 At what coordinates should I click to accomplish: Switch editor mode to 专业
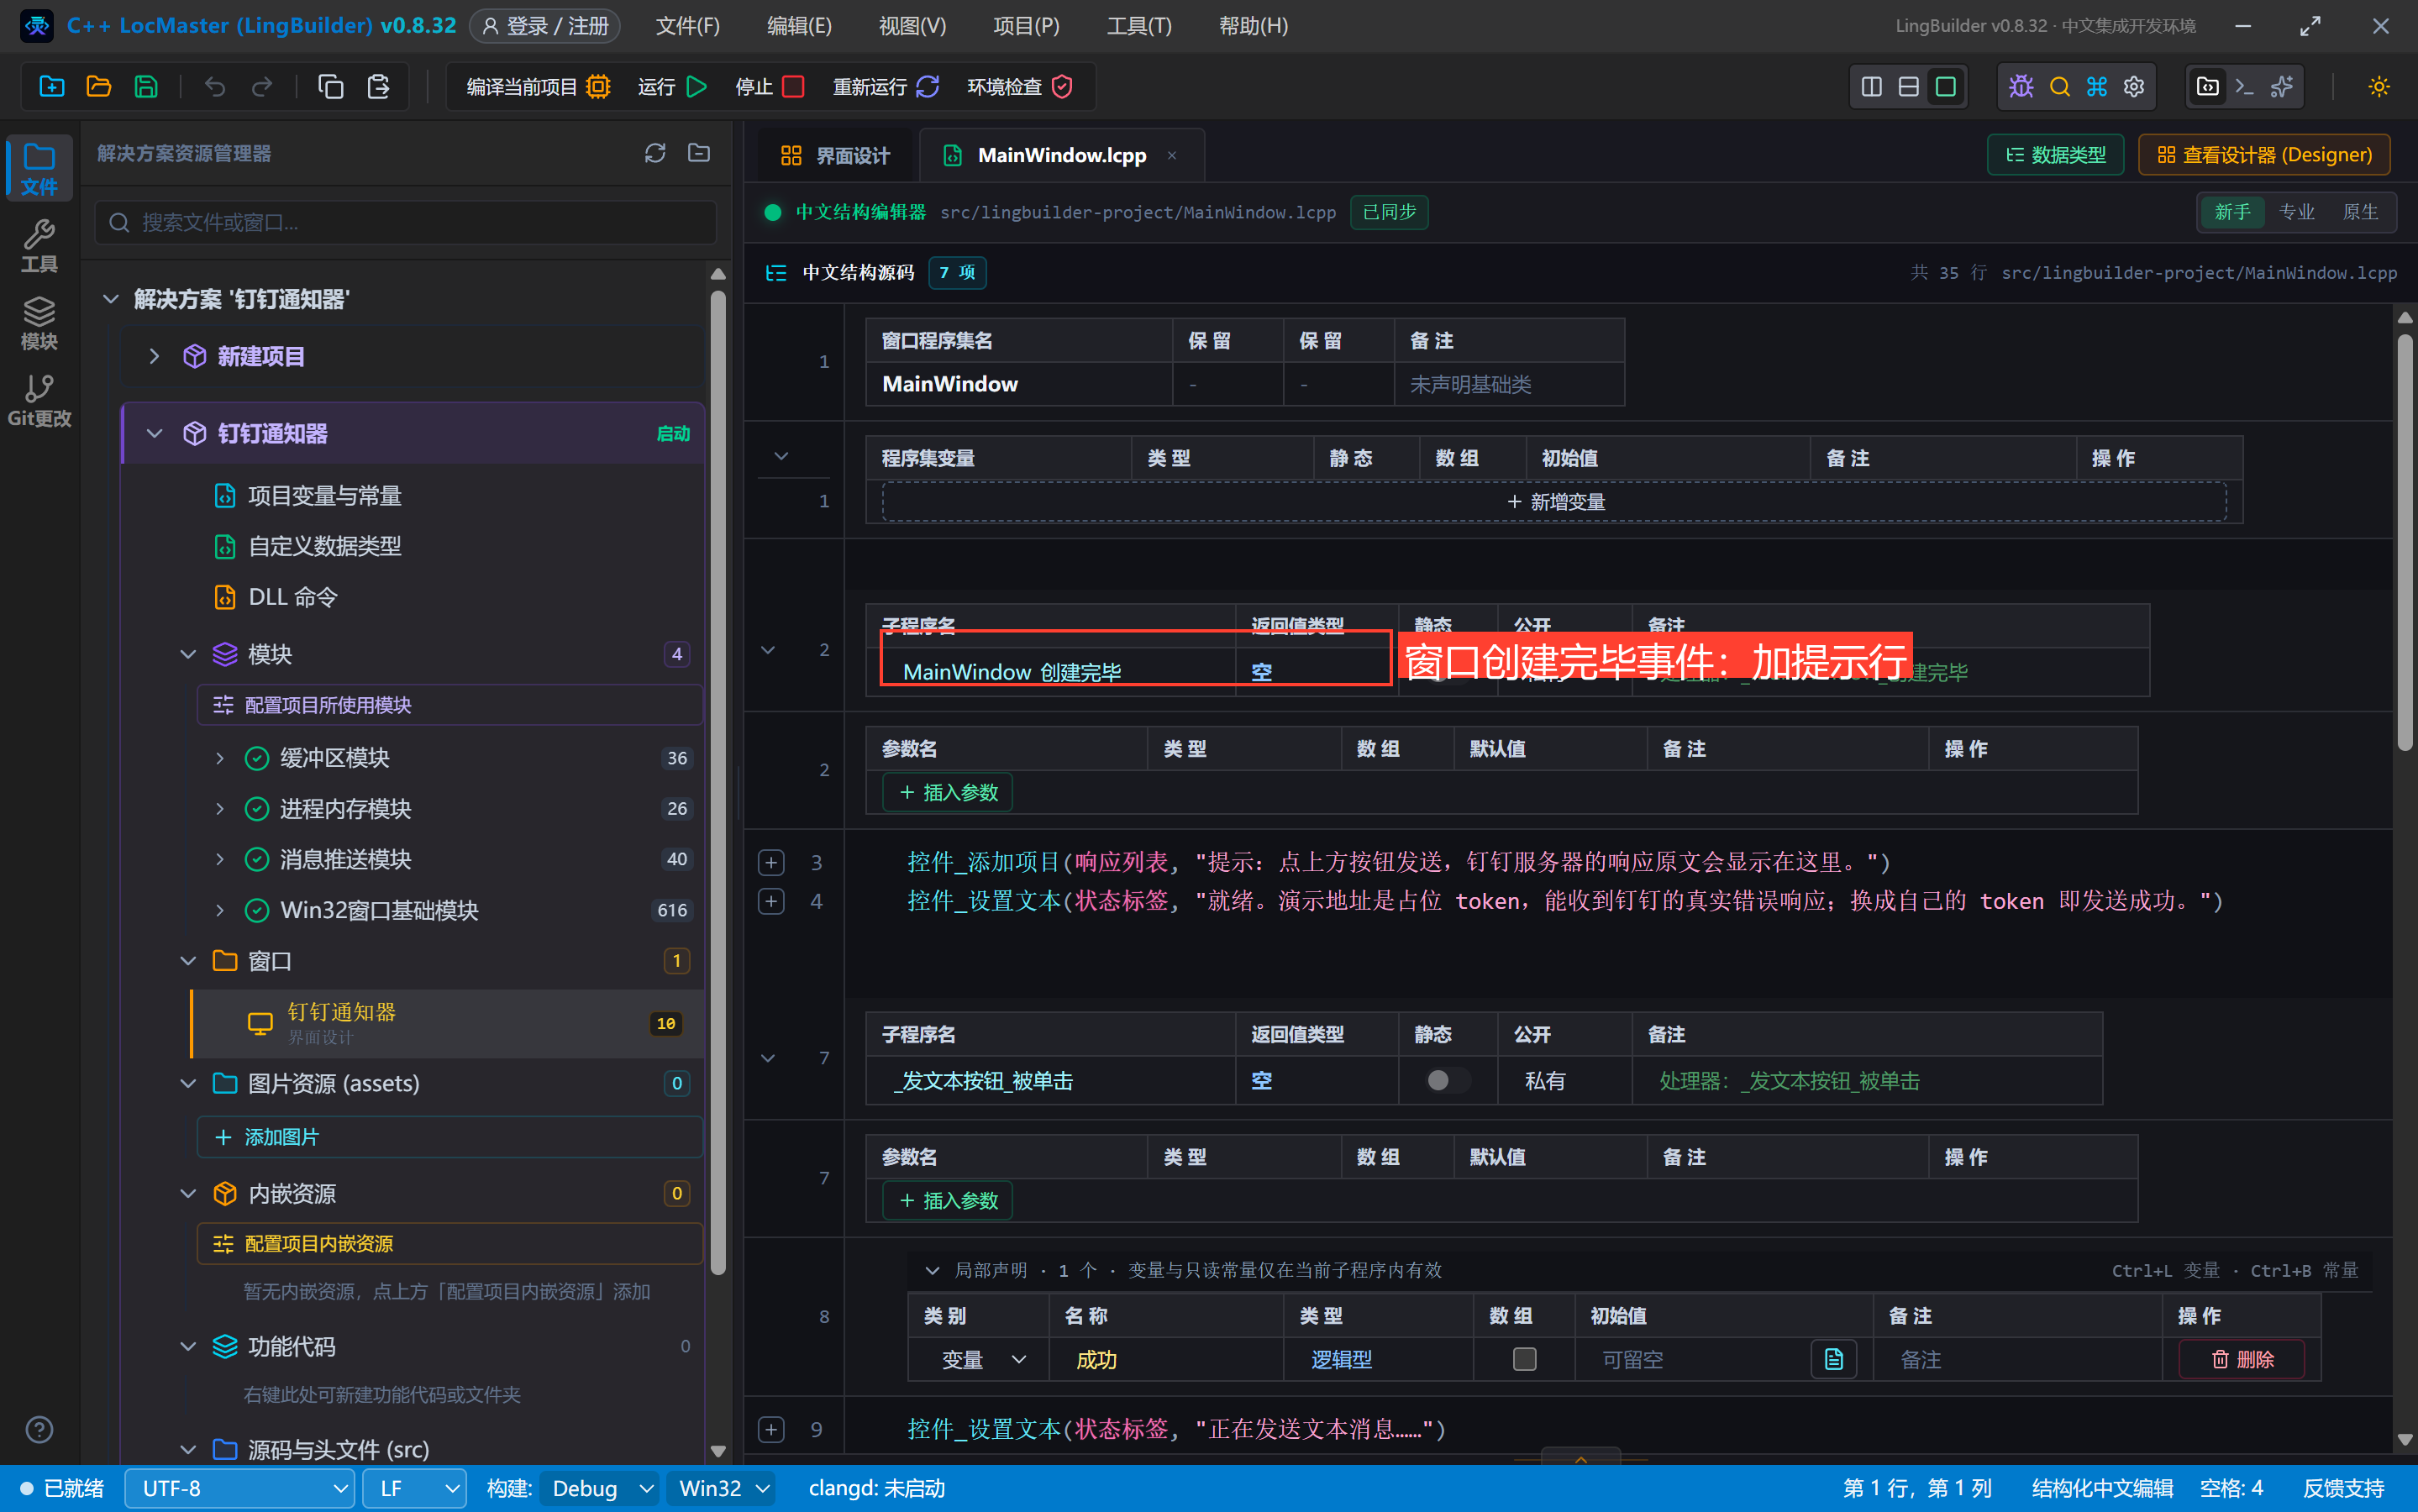point(2296,212)
